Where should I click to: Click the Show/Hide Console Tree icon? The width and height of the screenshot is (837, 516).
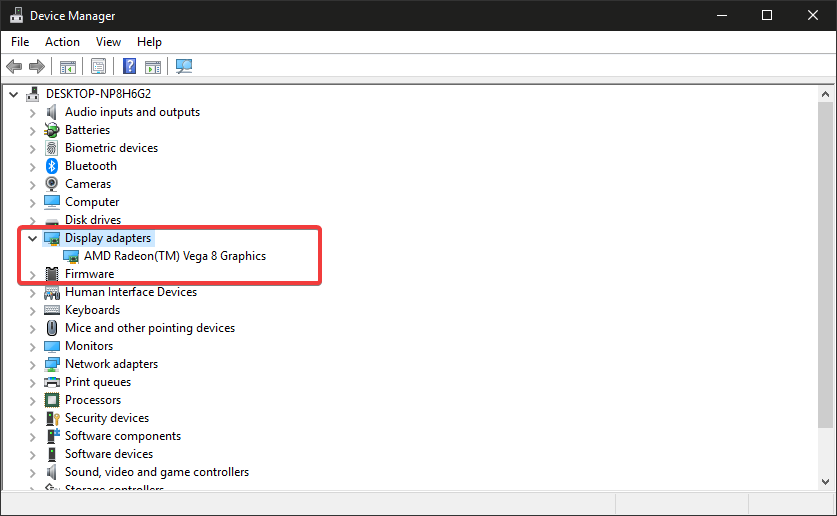(67, 67)
